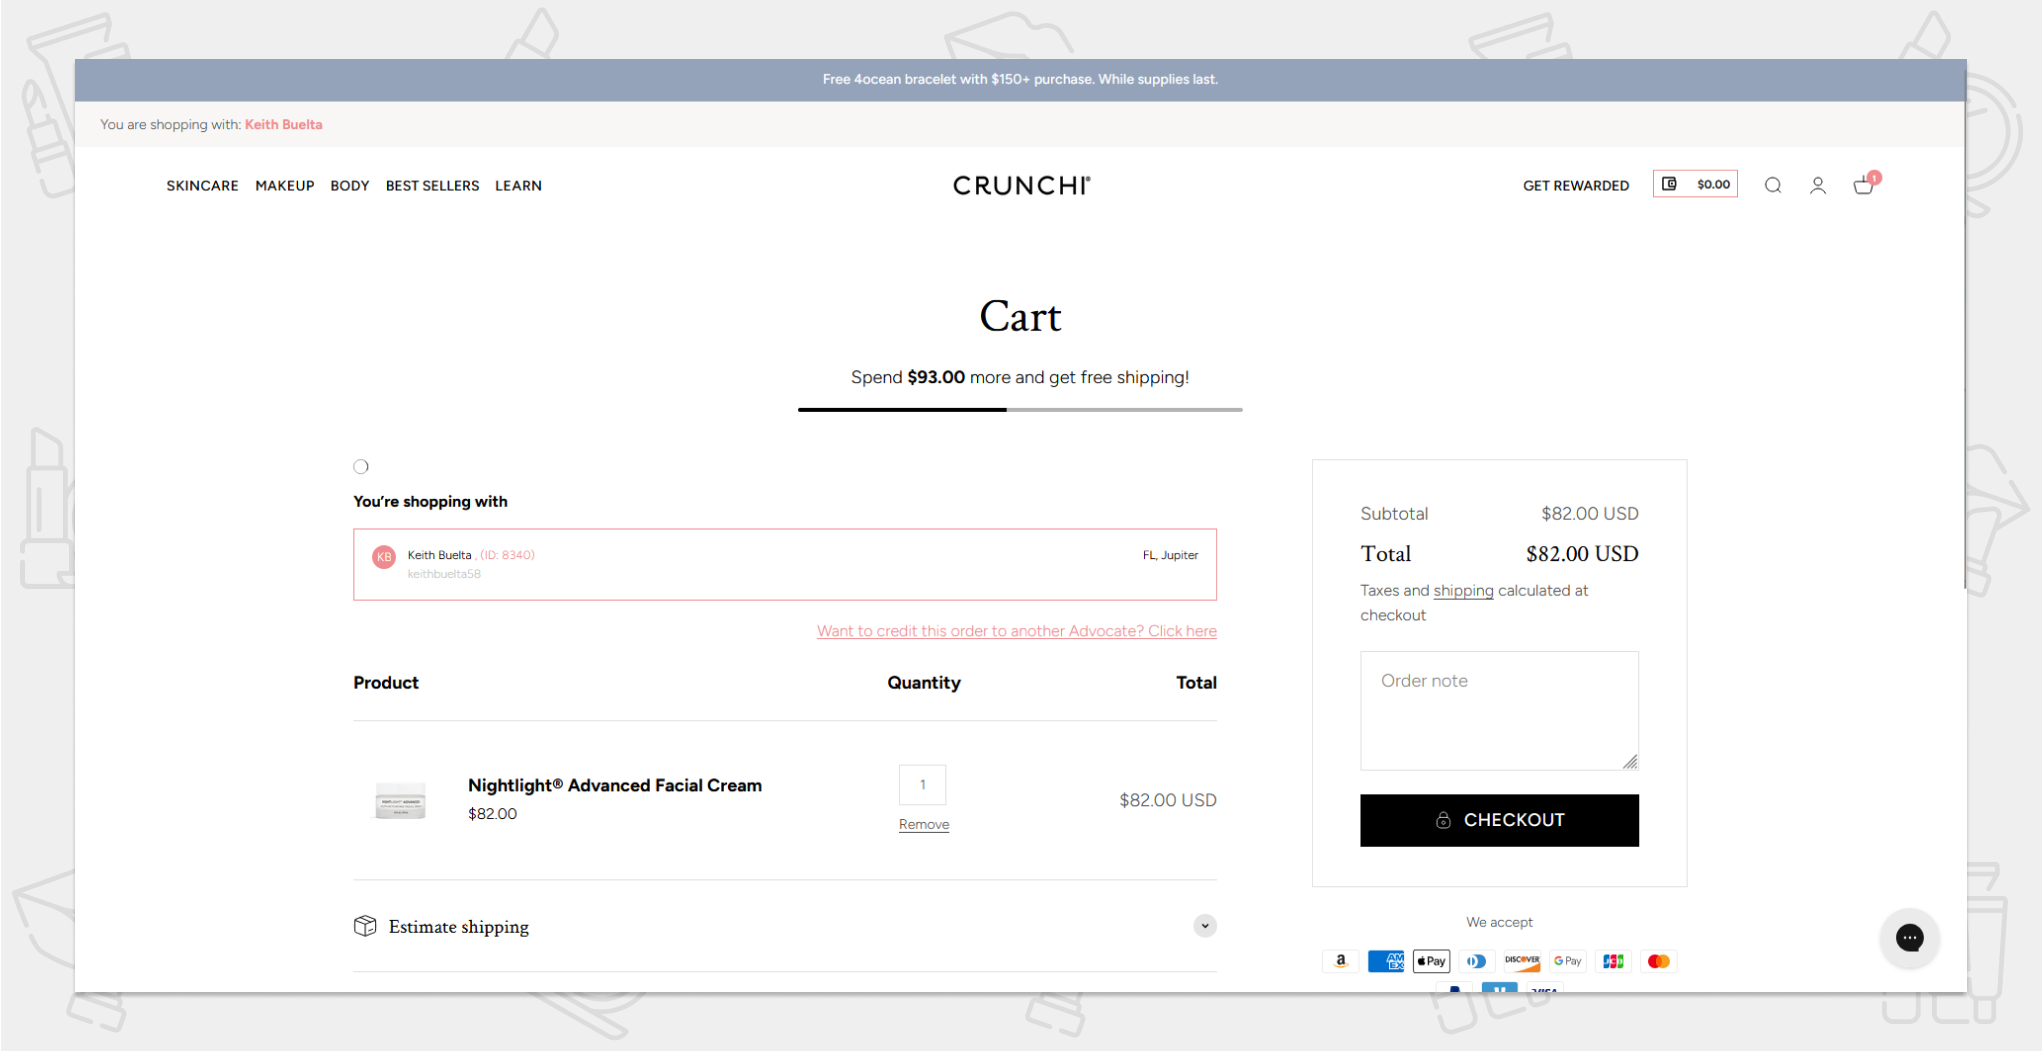The image size is (2042, 1051).
Task: Click the "Product" column header
Action: [x=386, y=683]
